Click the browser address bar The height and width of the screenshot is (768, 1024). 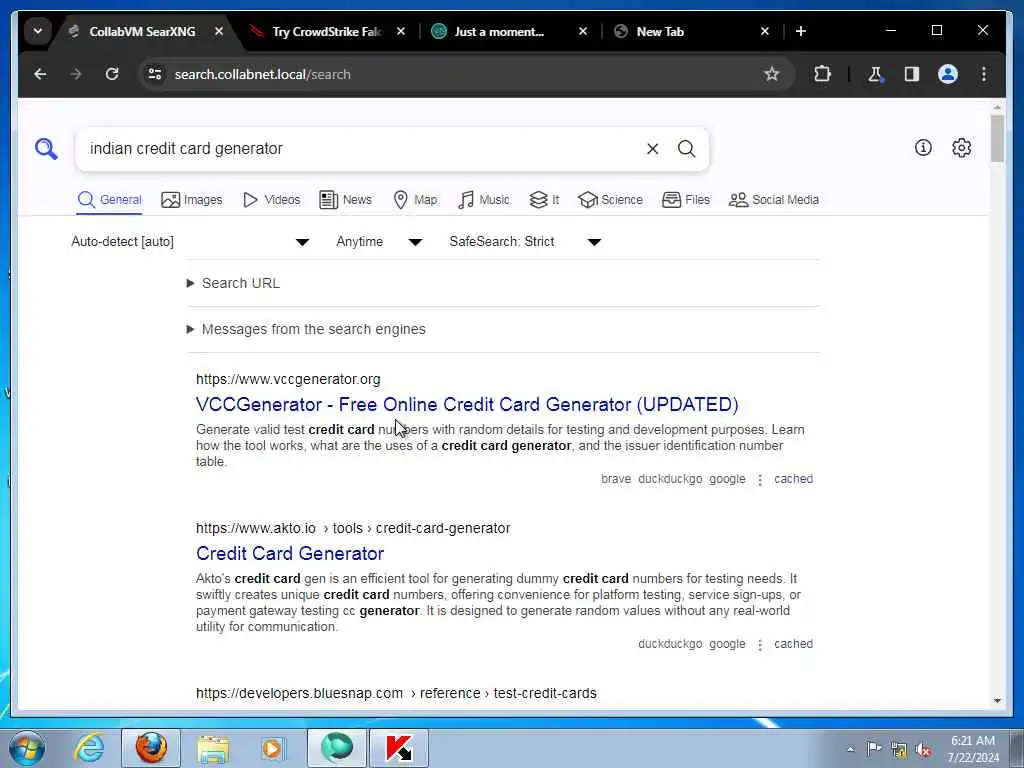tap(457, 74)
